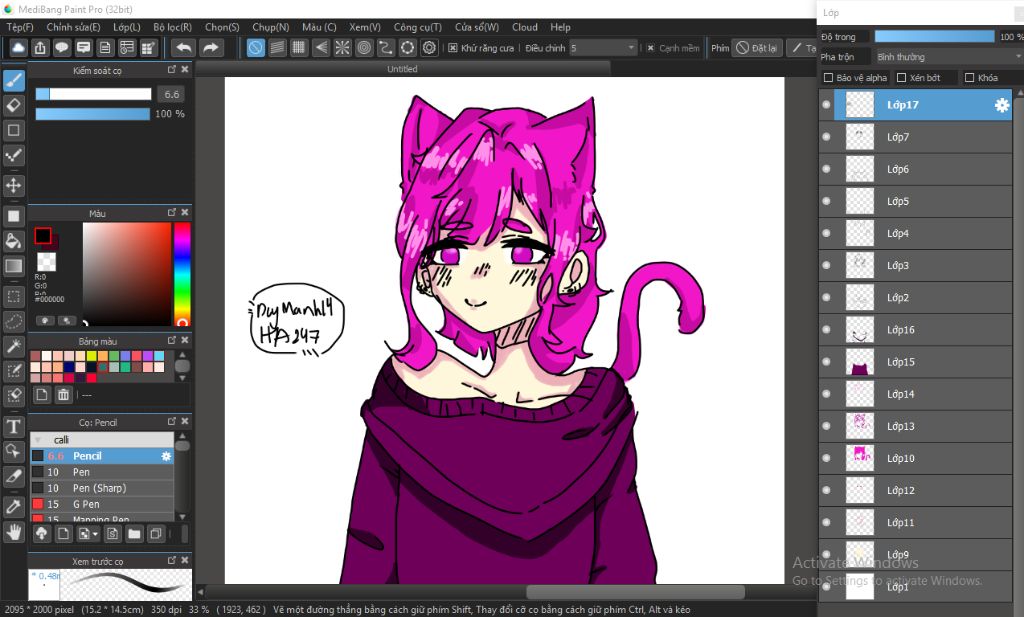Image resolution: width=1024 pixels, height=617 pixels.
Task: Hide layer Lớp16 visibility dot
Action: point(827,329)
